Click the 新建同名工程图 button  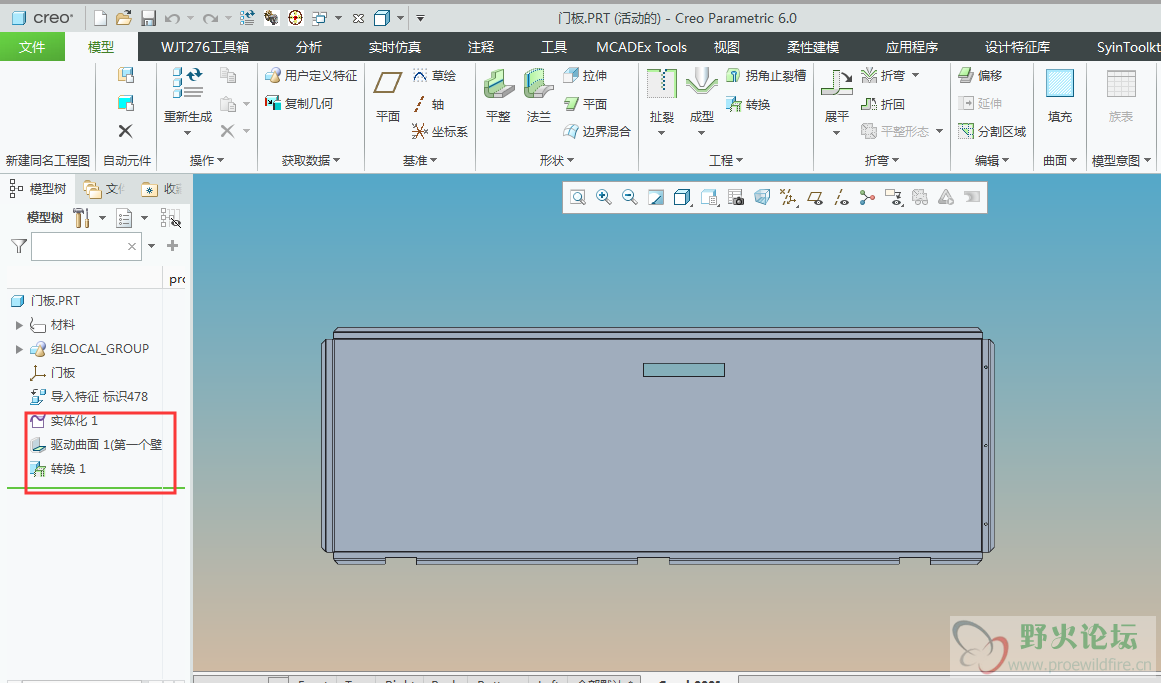coord(47,160)
